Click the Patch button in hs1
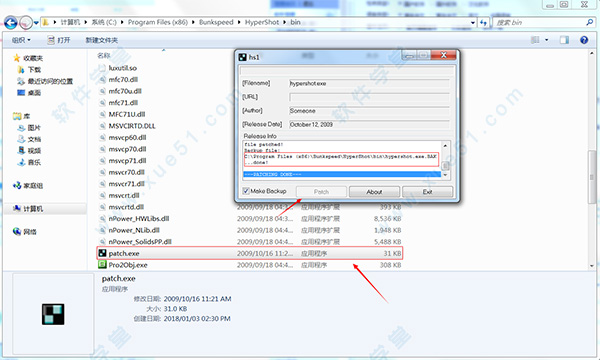Viewport: 600px width, 360px height. (321, 192)
